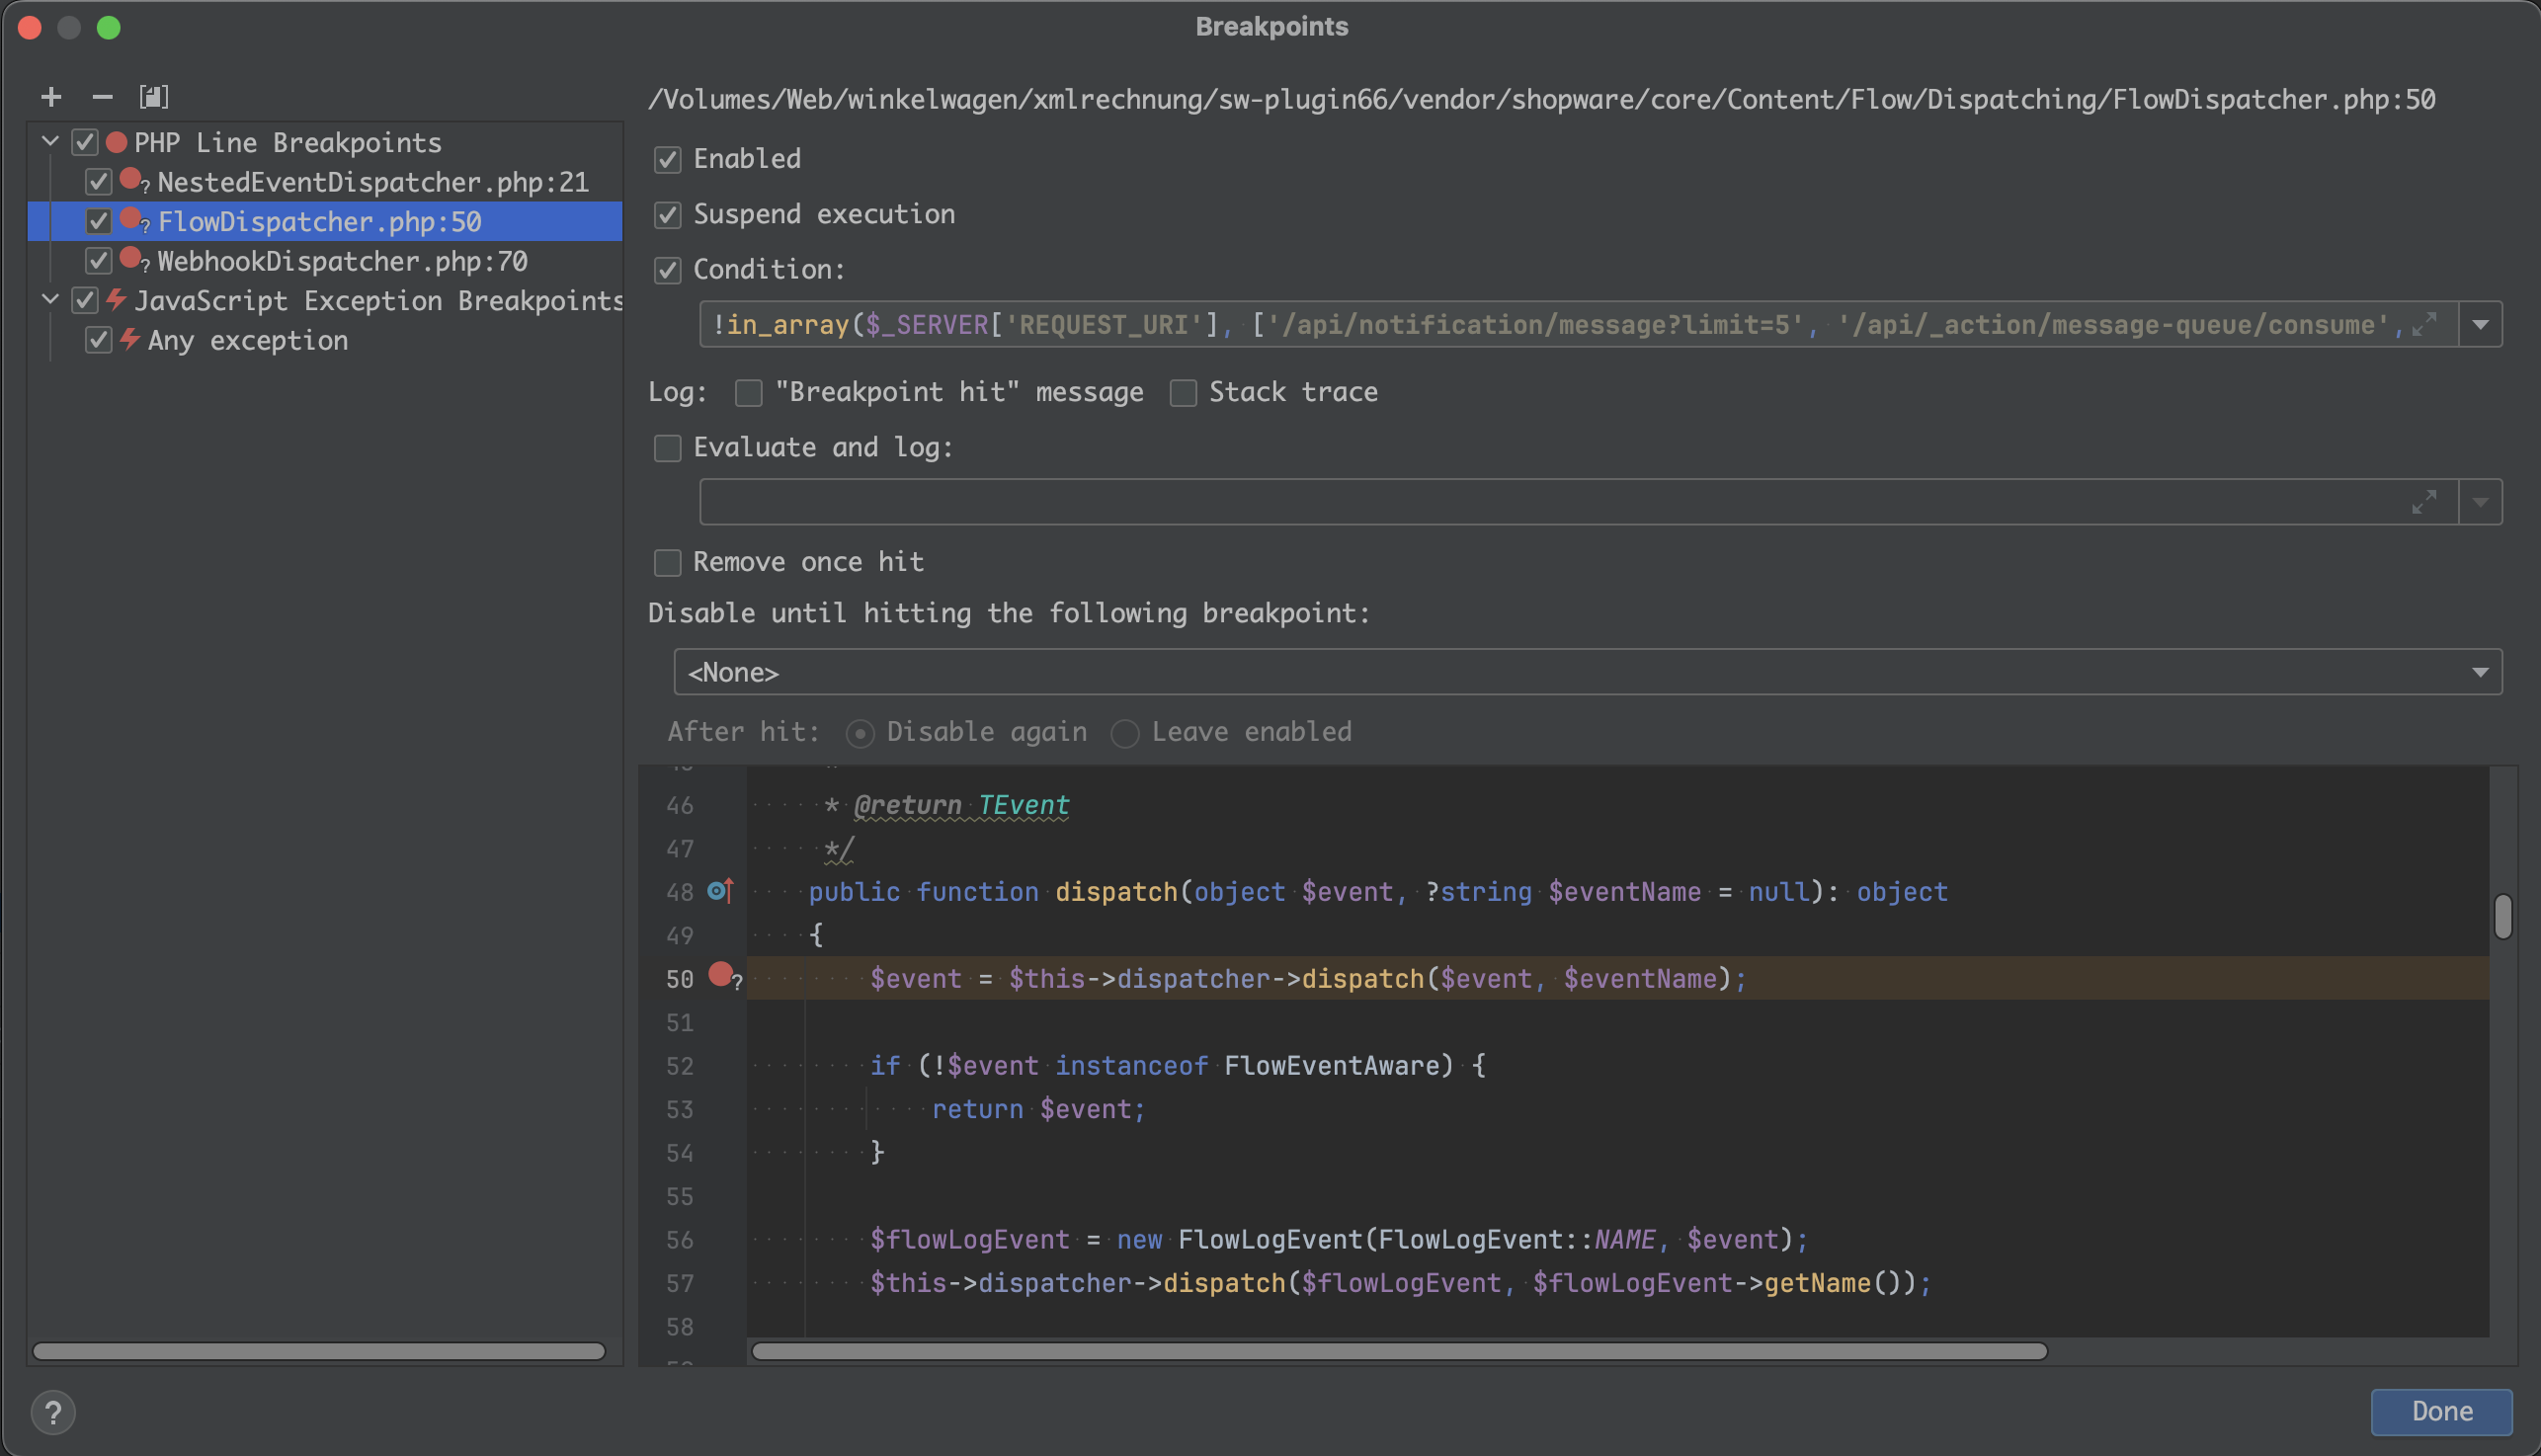Image resolution: width=2541 pixels, height=1456 pixels.
Task: Click line number 56 in the gutter
Action: [x=680, y=1239]
